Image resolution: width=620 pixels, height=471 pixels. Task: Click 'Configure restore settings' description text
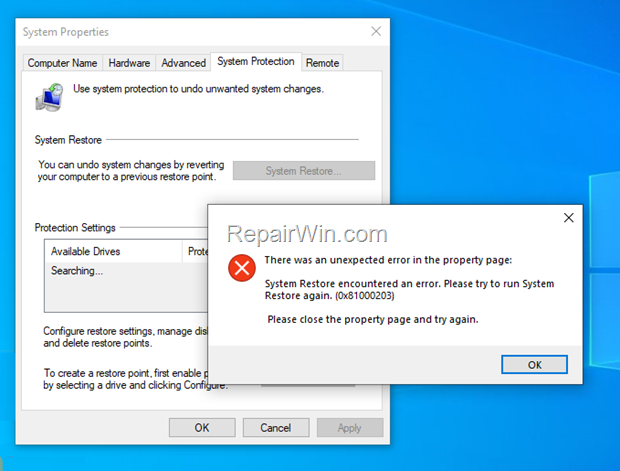[126, 337]
